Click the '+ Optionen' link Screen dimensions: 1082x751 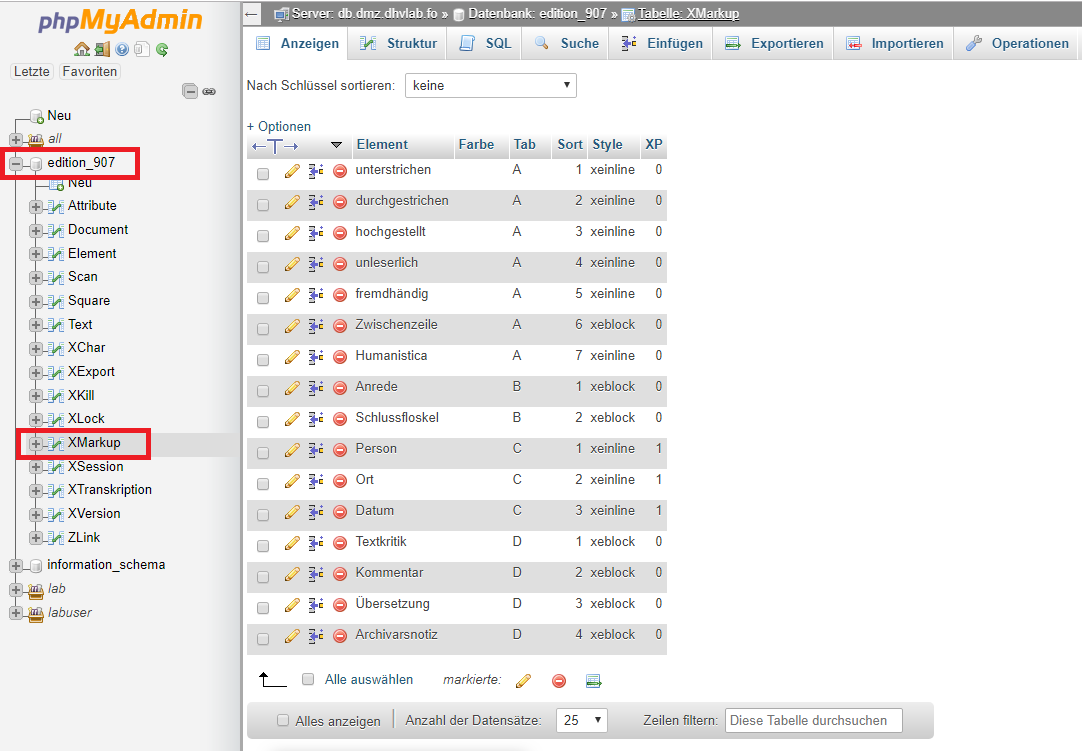click(x=279, y=127)
